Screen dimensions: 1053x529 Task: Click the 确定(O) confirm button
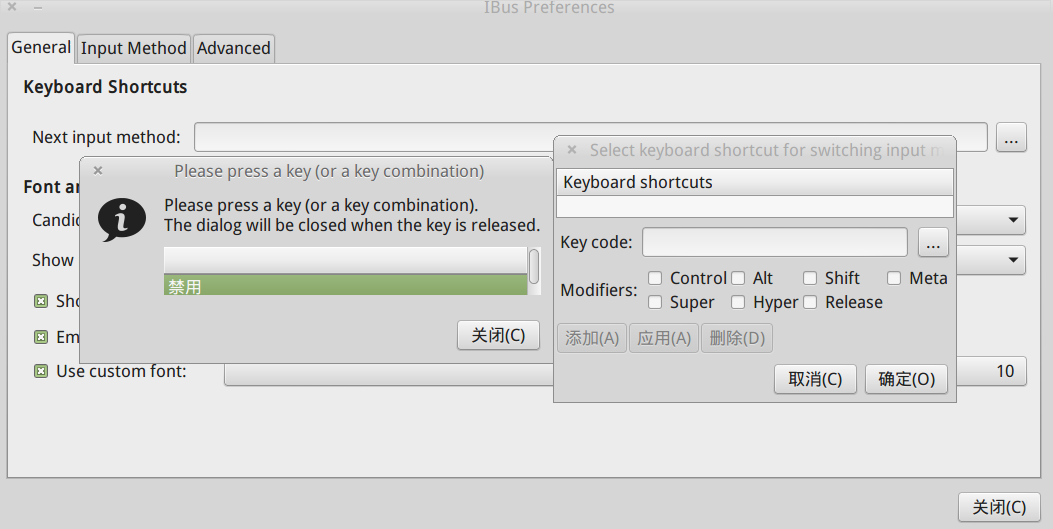(906, 379)
